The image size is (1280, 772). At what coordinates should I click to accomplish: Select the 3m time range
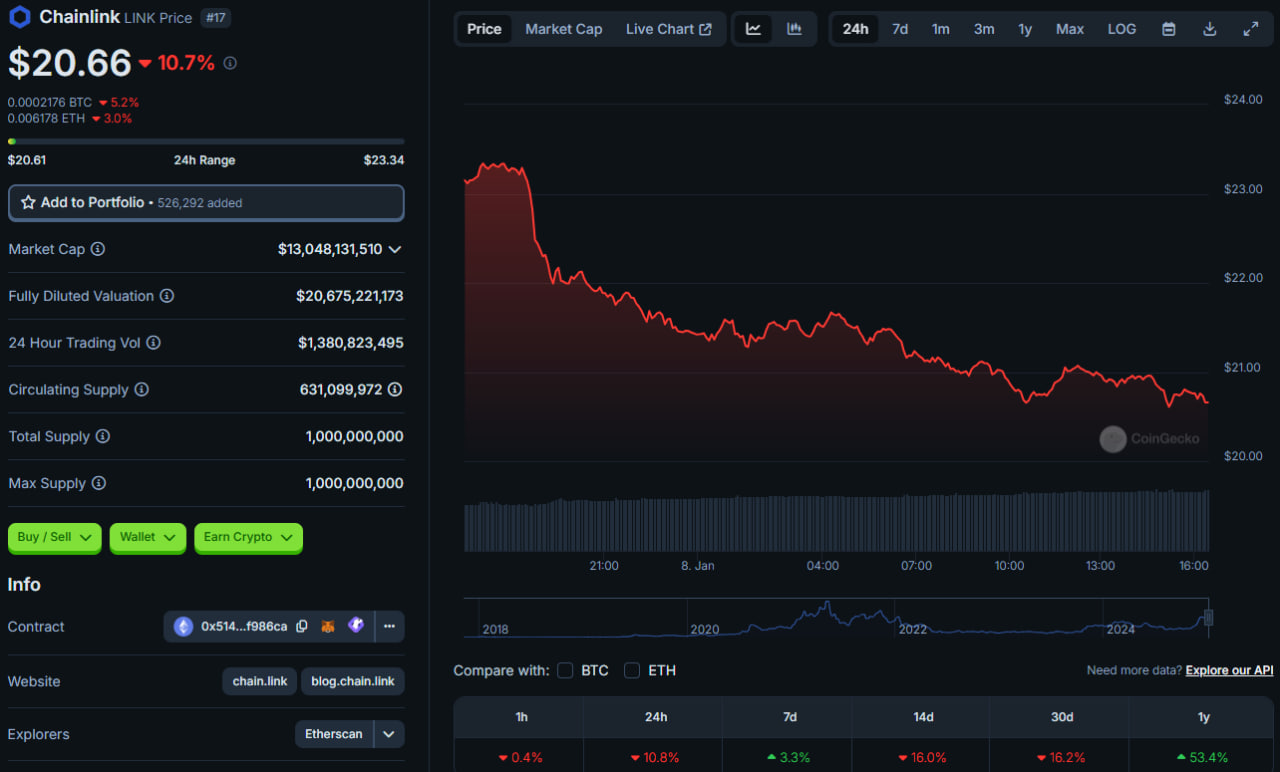coord(984,29)
